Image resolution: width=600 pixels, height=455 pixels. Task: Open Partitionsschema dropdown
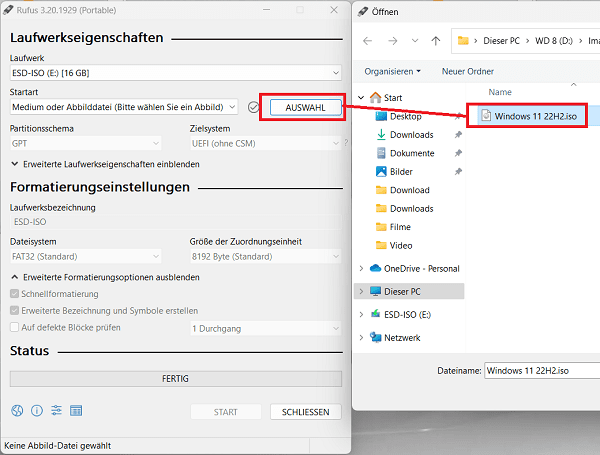[x=85, y=144]
